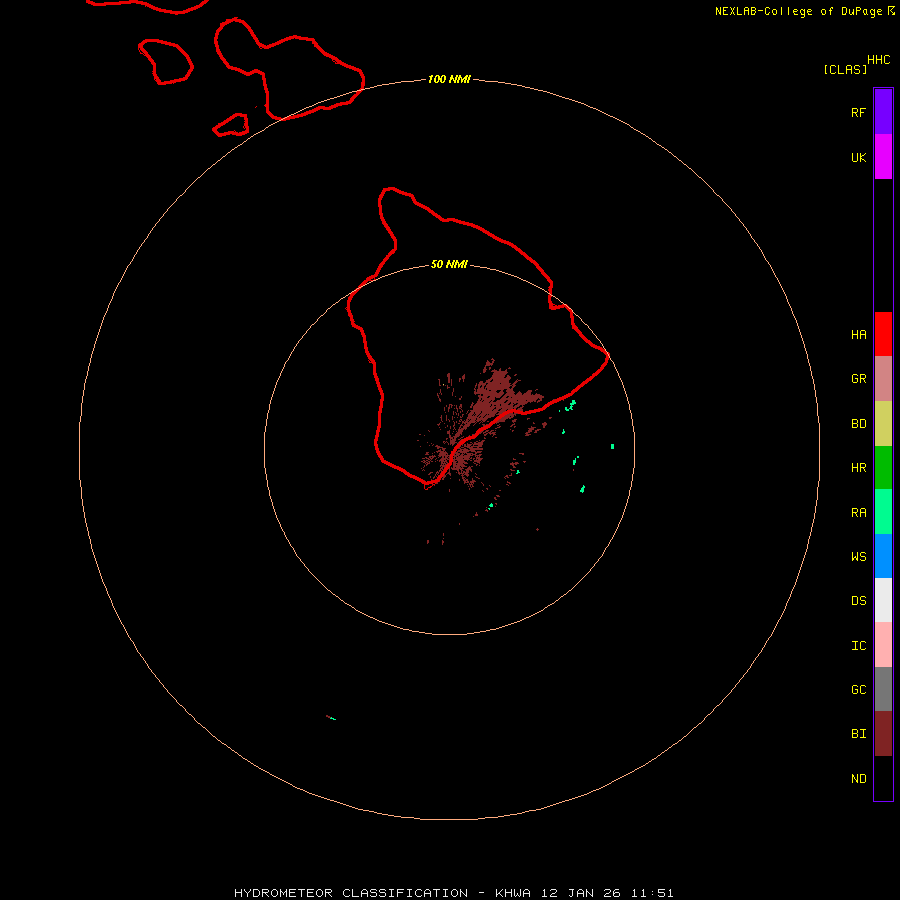Click the HA red legend swatch
The width and height of the screenshot is (900, 900).
pos(883,334)
